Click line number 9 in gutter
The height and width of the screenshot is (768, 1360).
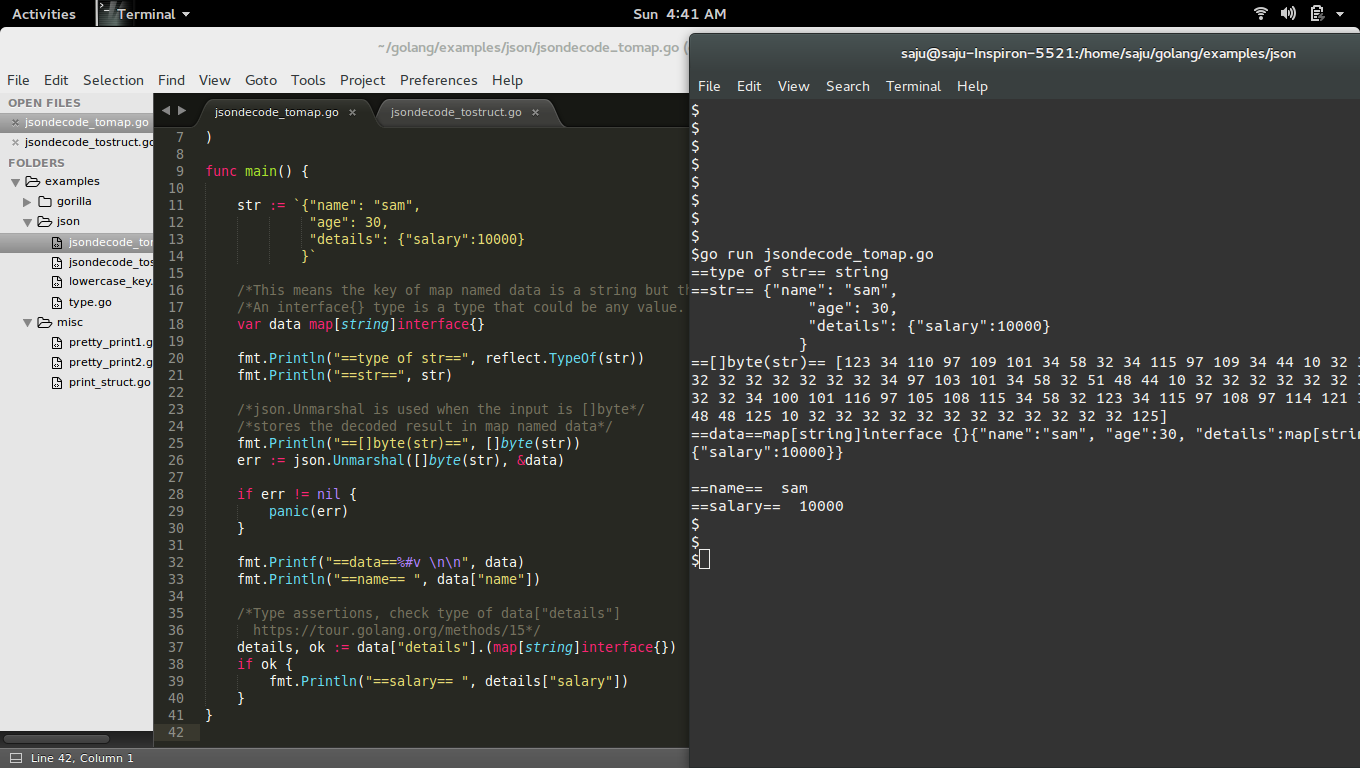179,171
